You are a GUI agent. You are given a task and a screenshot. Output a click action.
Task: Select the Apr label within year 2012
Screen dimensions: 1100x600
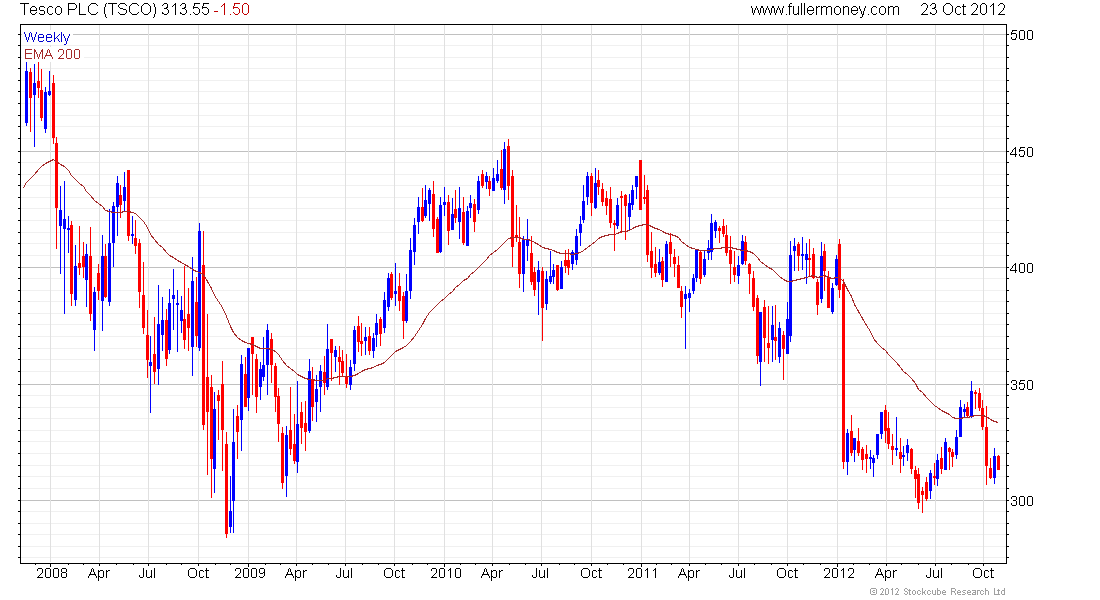(886, 573)
